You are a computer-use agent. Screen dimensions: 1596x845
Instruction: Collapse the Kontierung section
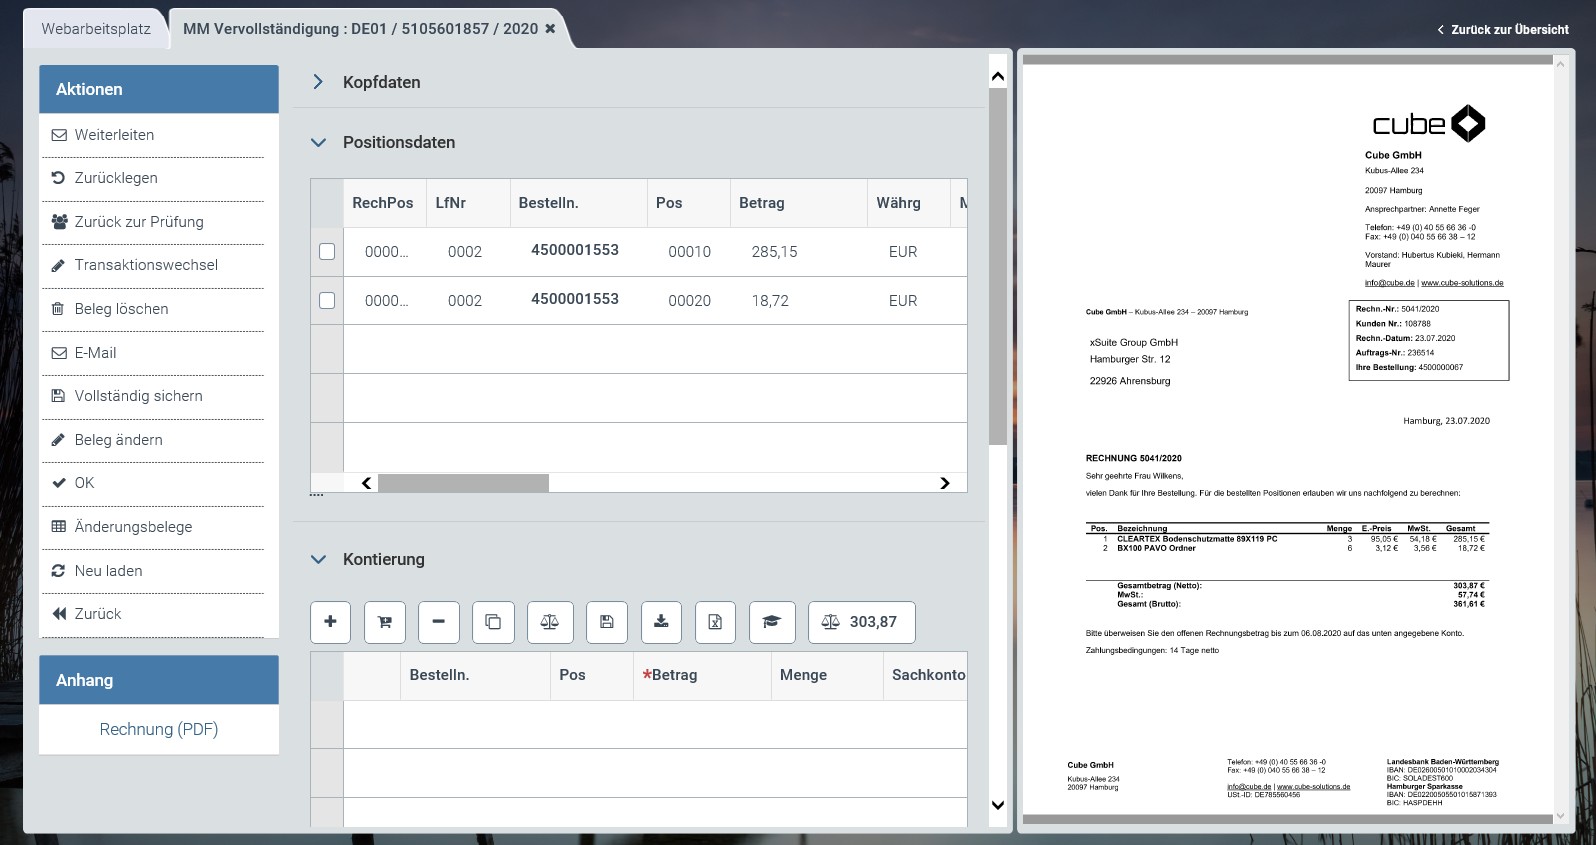point(318,560)
